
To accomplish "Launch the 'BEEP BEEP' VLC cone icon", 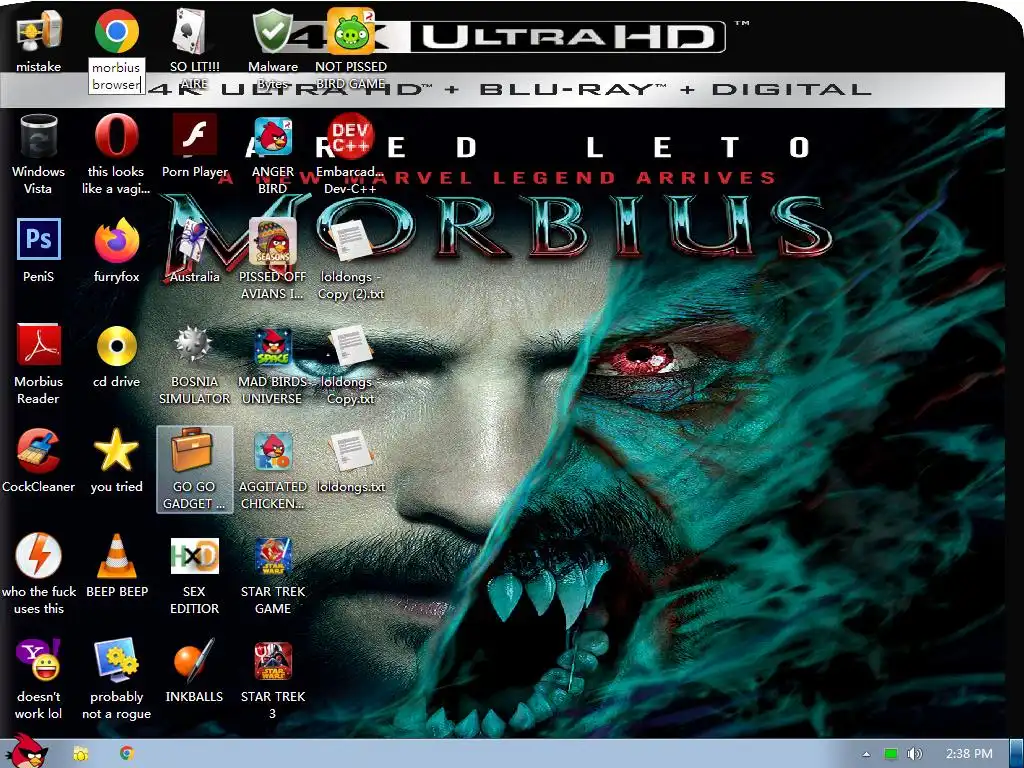I will (x=116, y=555).
